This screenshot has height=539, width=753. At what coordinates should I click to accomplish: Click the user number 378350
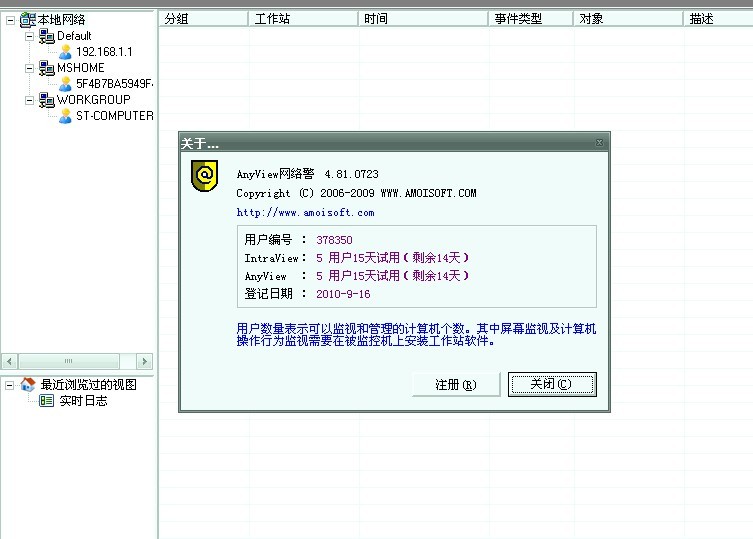334,240
